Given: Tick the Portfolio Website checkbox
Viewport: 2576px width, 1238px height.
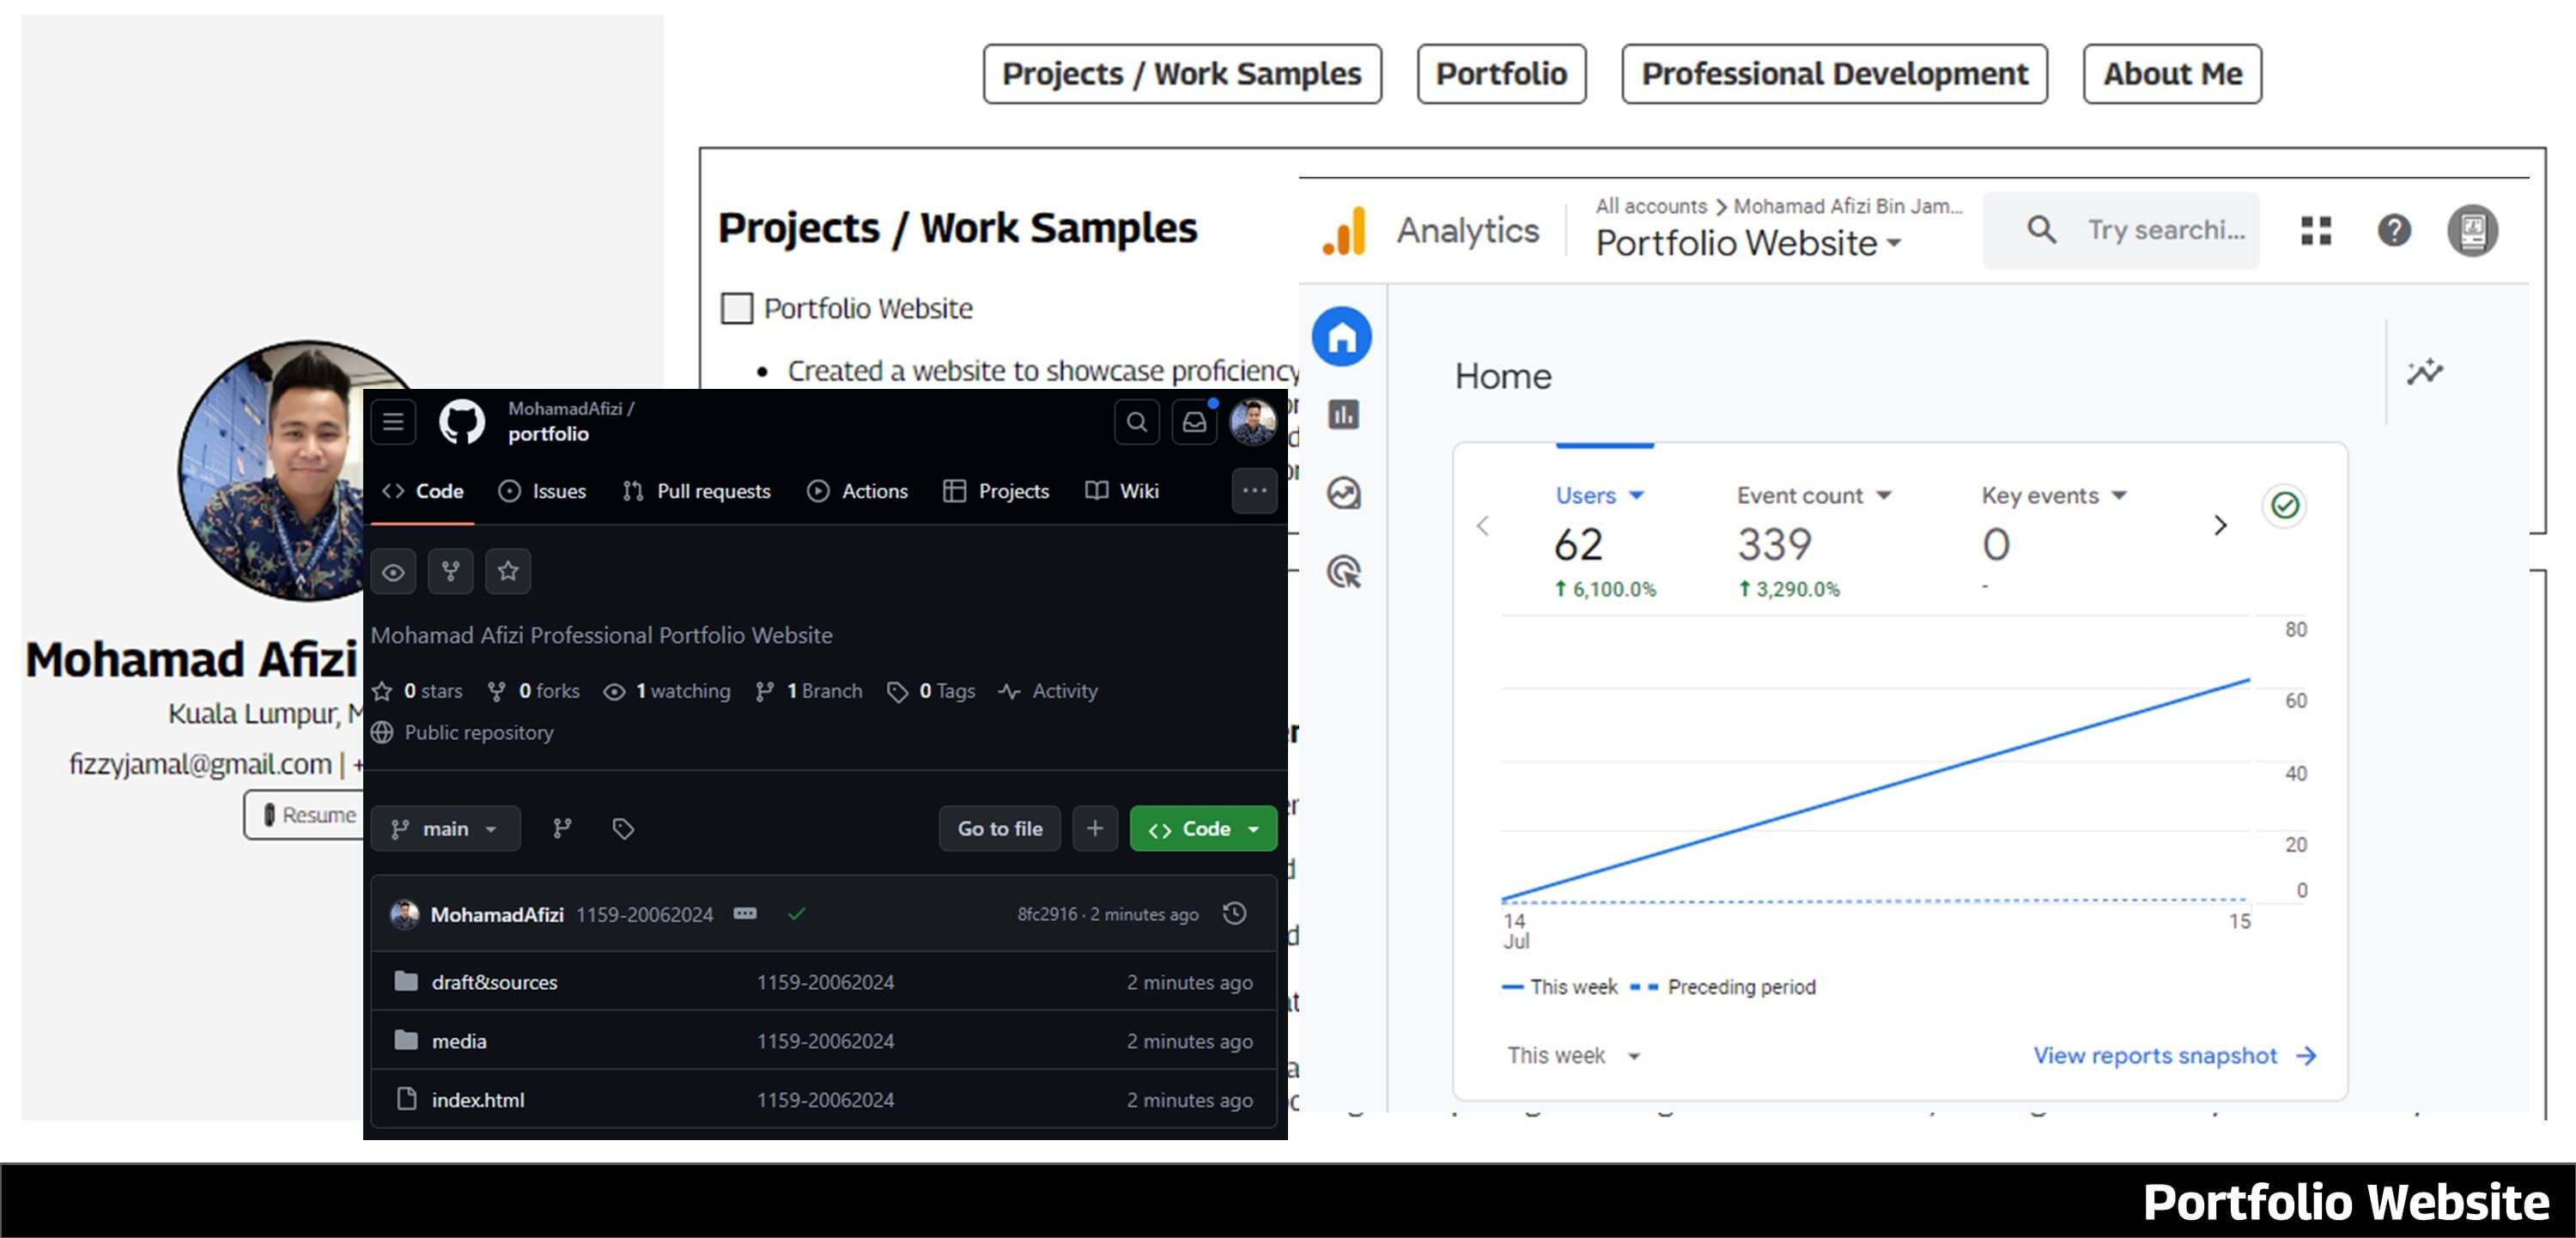Looking at the screenshot, I should (x=737, y=308).
